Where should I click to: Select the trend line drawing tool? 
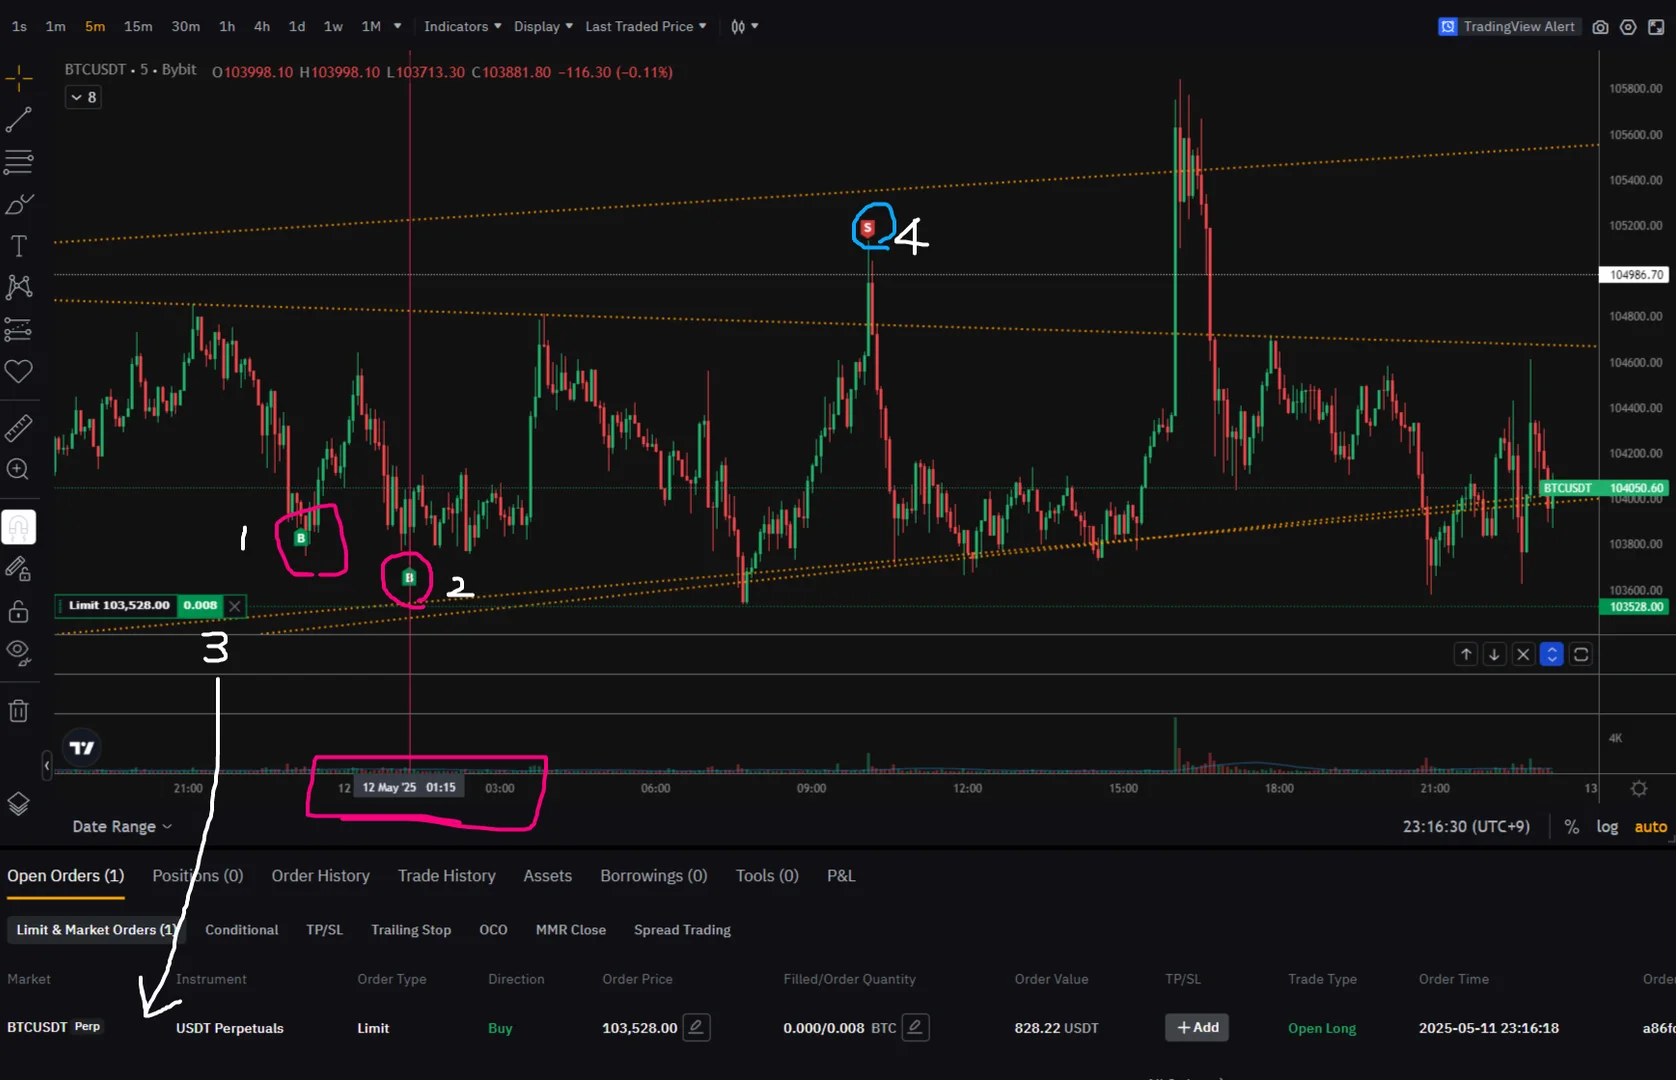[x=19, y=120]
